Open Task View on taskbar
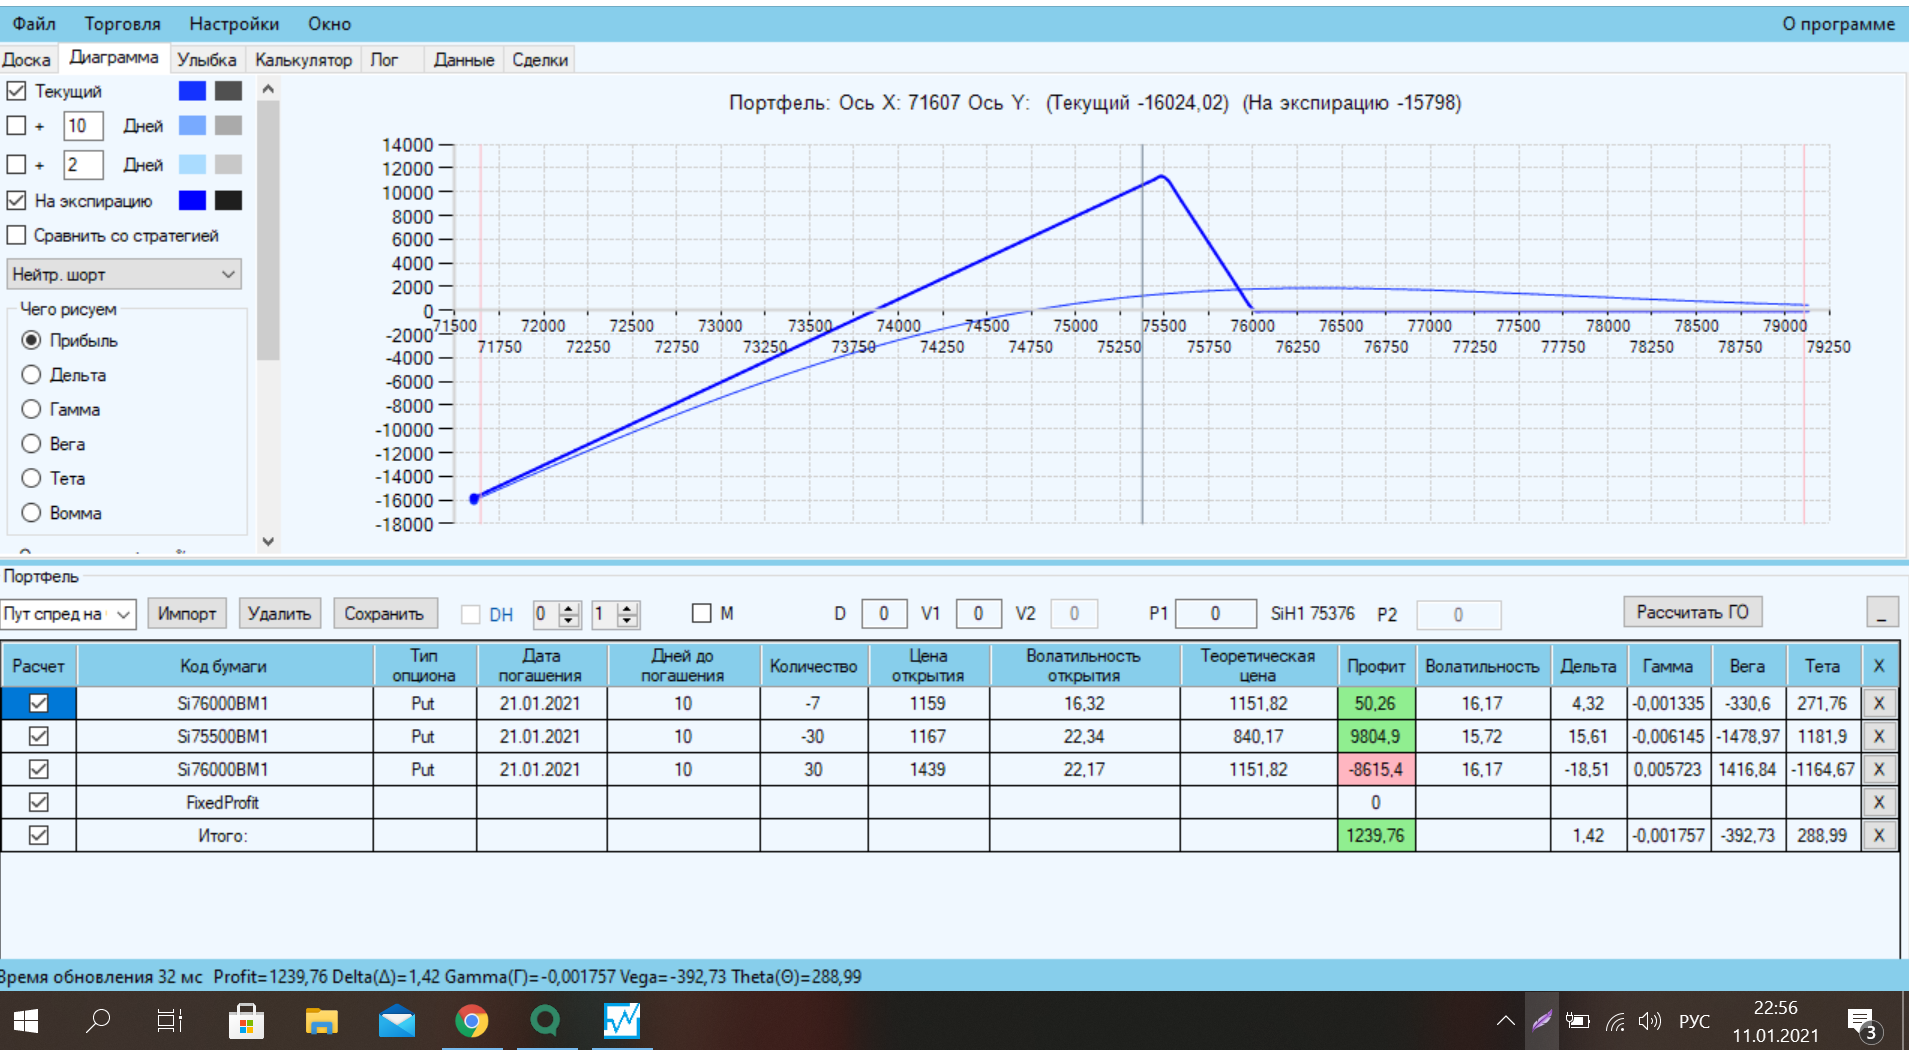This screenshot has width=1909, height=1050. coord(170,1021)
